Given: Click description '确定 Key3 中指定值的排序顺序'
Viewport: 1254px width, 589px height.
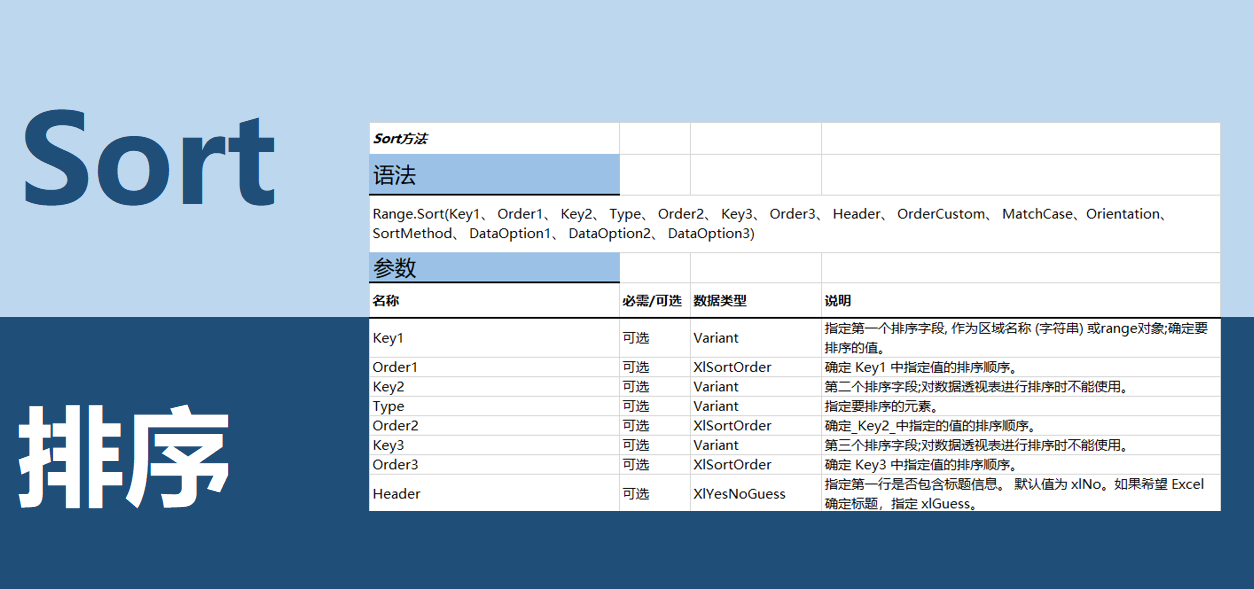Looking at the screenshot, I should [1021, 465].
